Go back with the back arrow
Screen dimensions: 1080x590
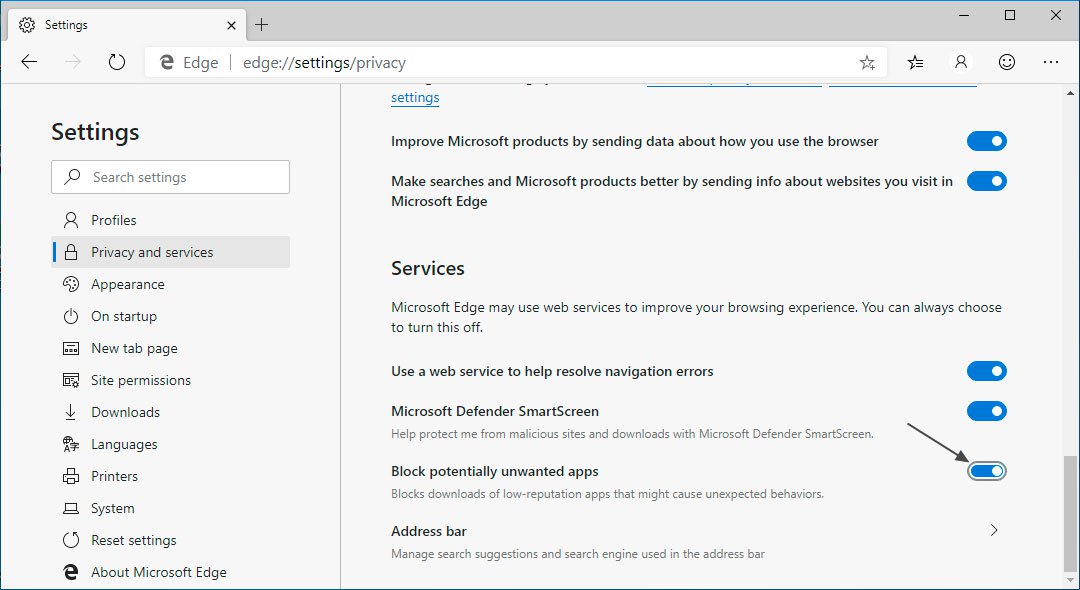coord(29,62)
